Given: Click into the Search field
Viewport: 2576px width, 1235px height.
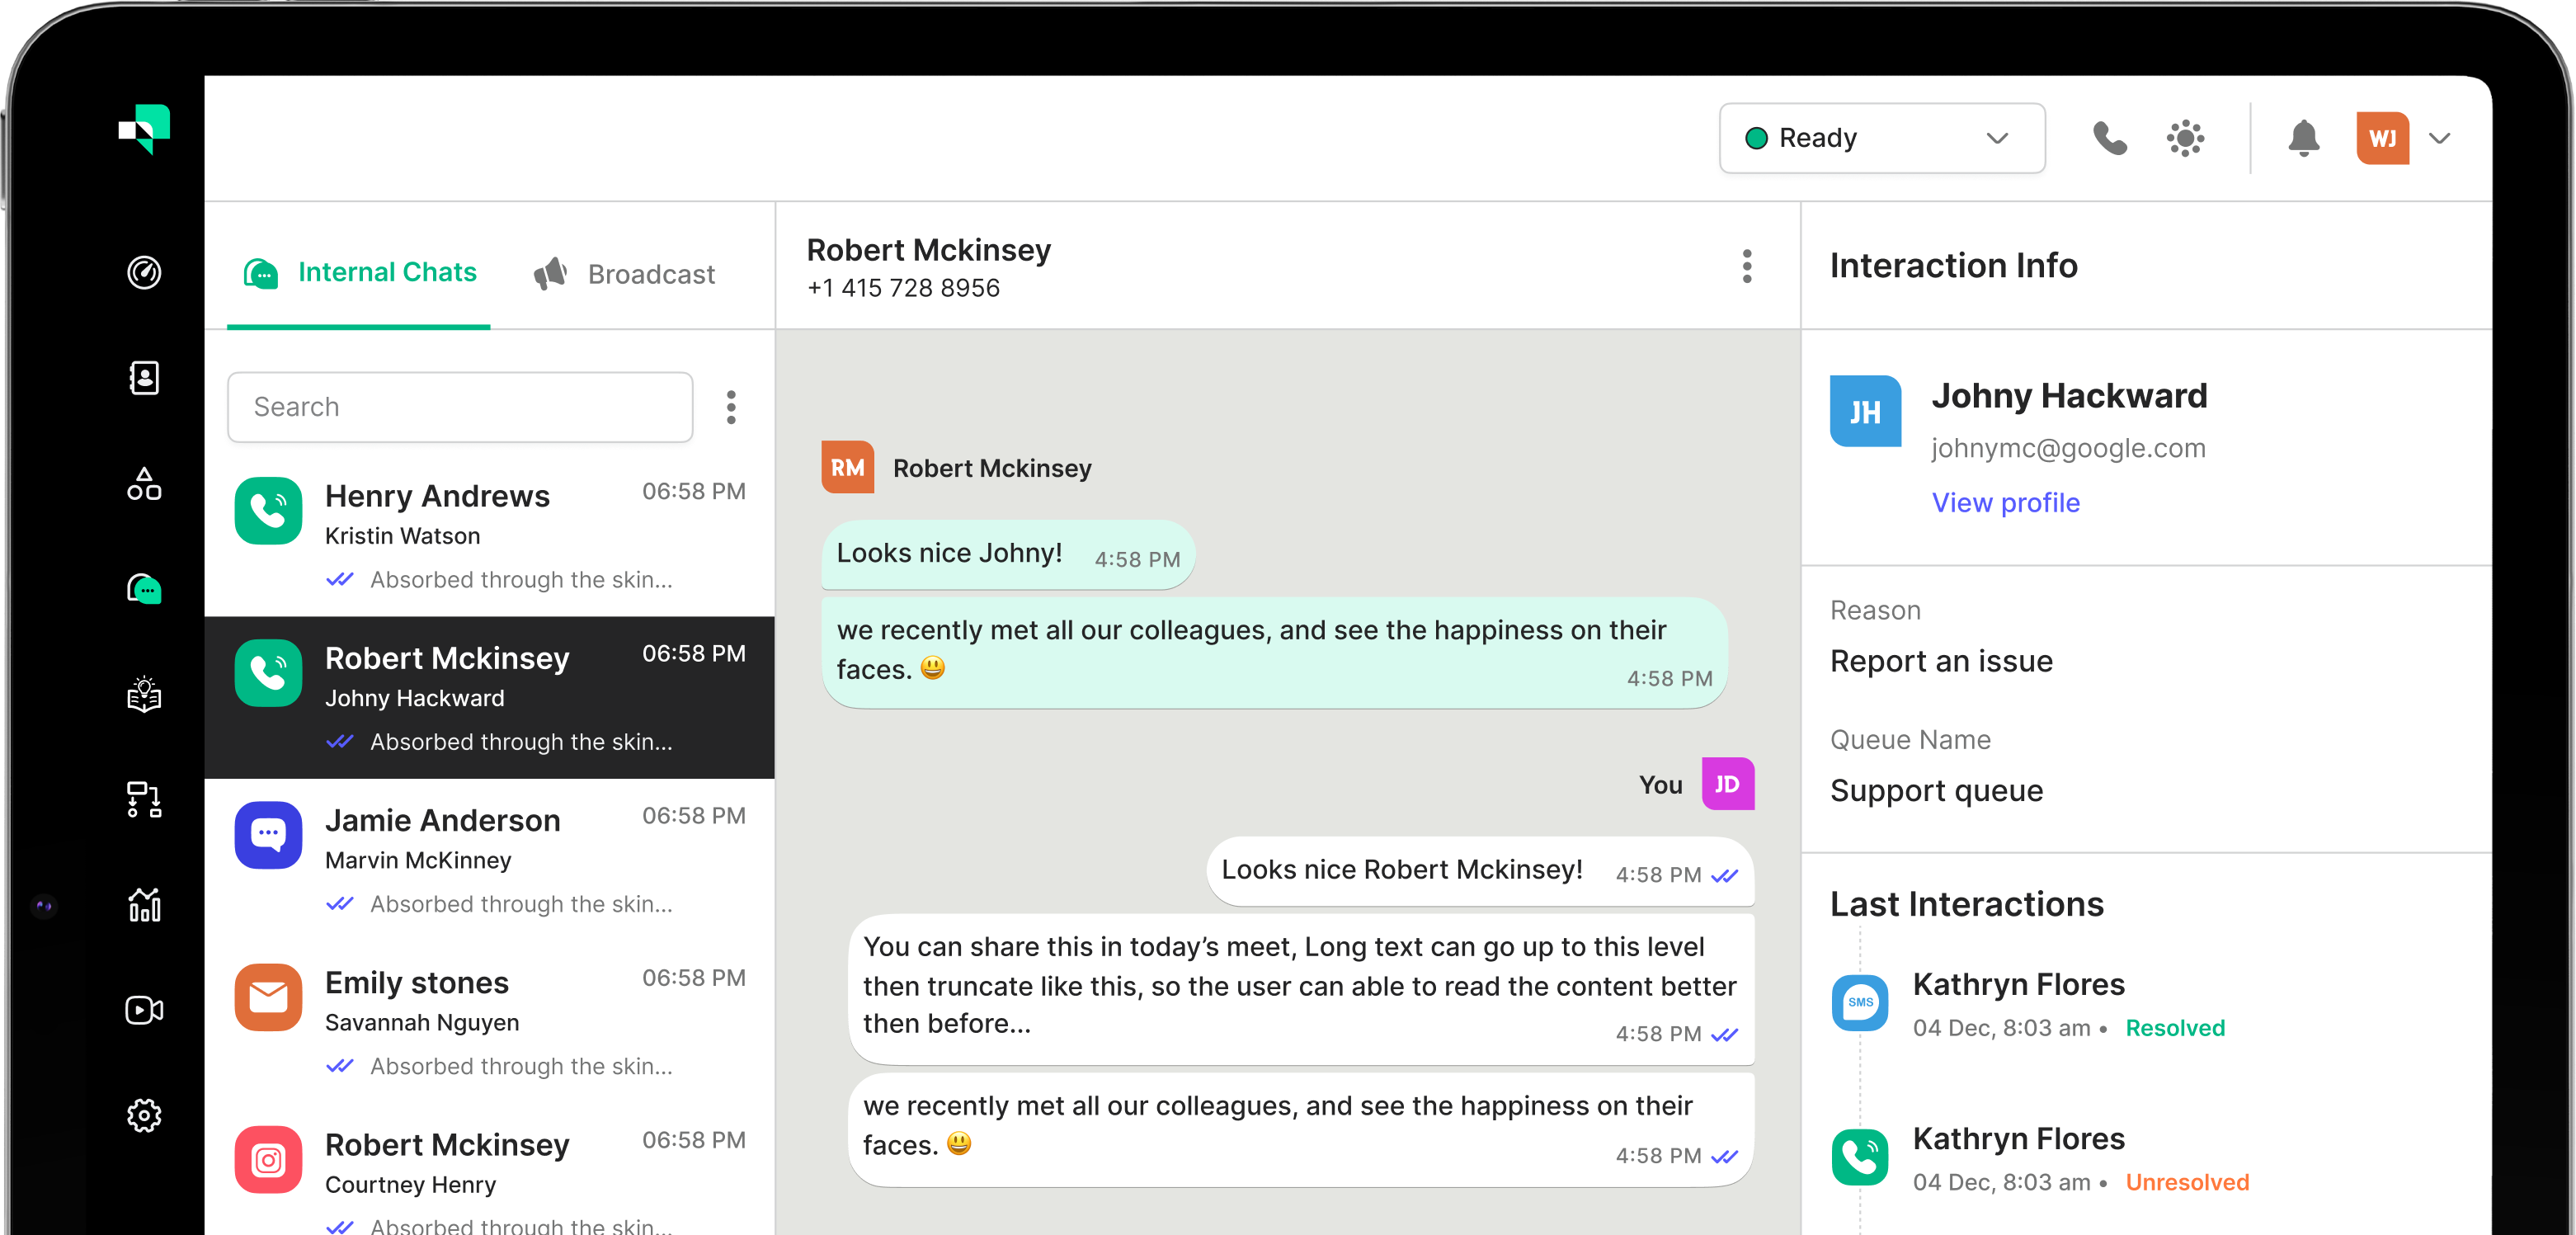Looking at the screenshot, I should click(x=460, y=407).
